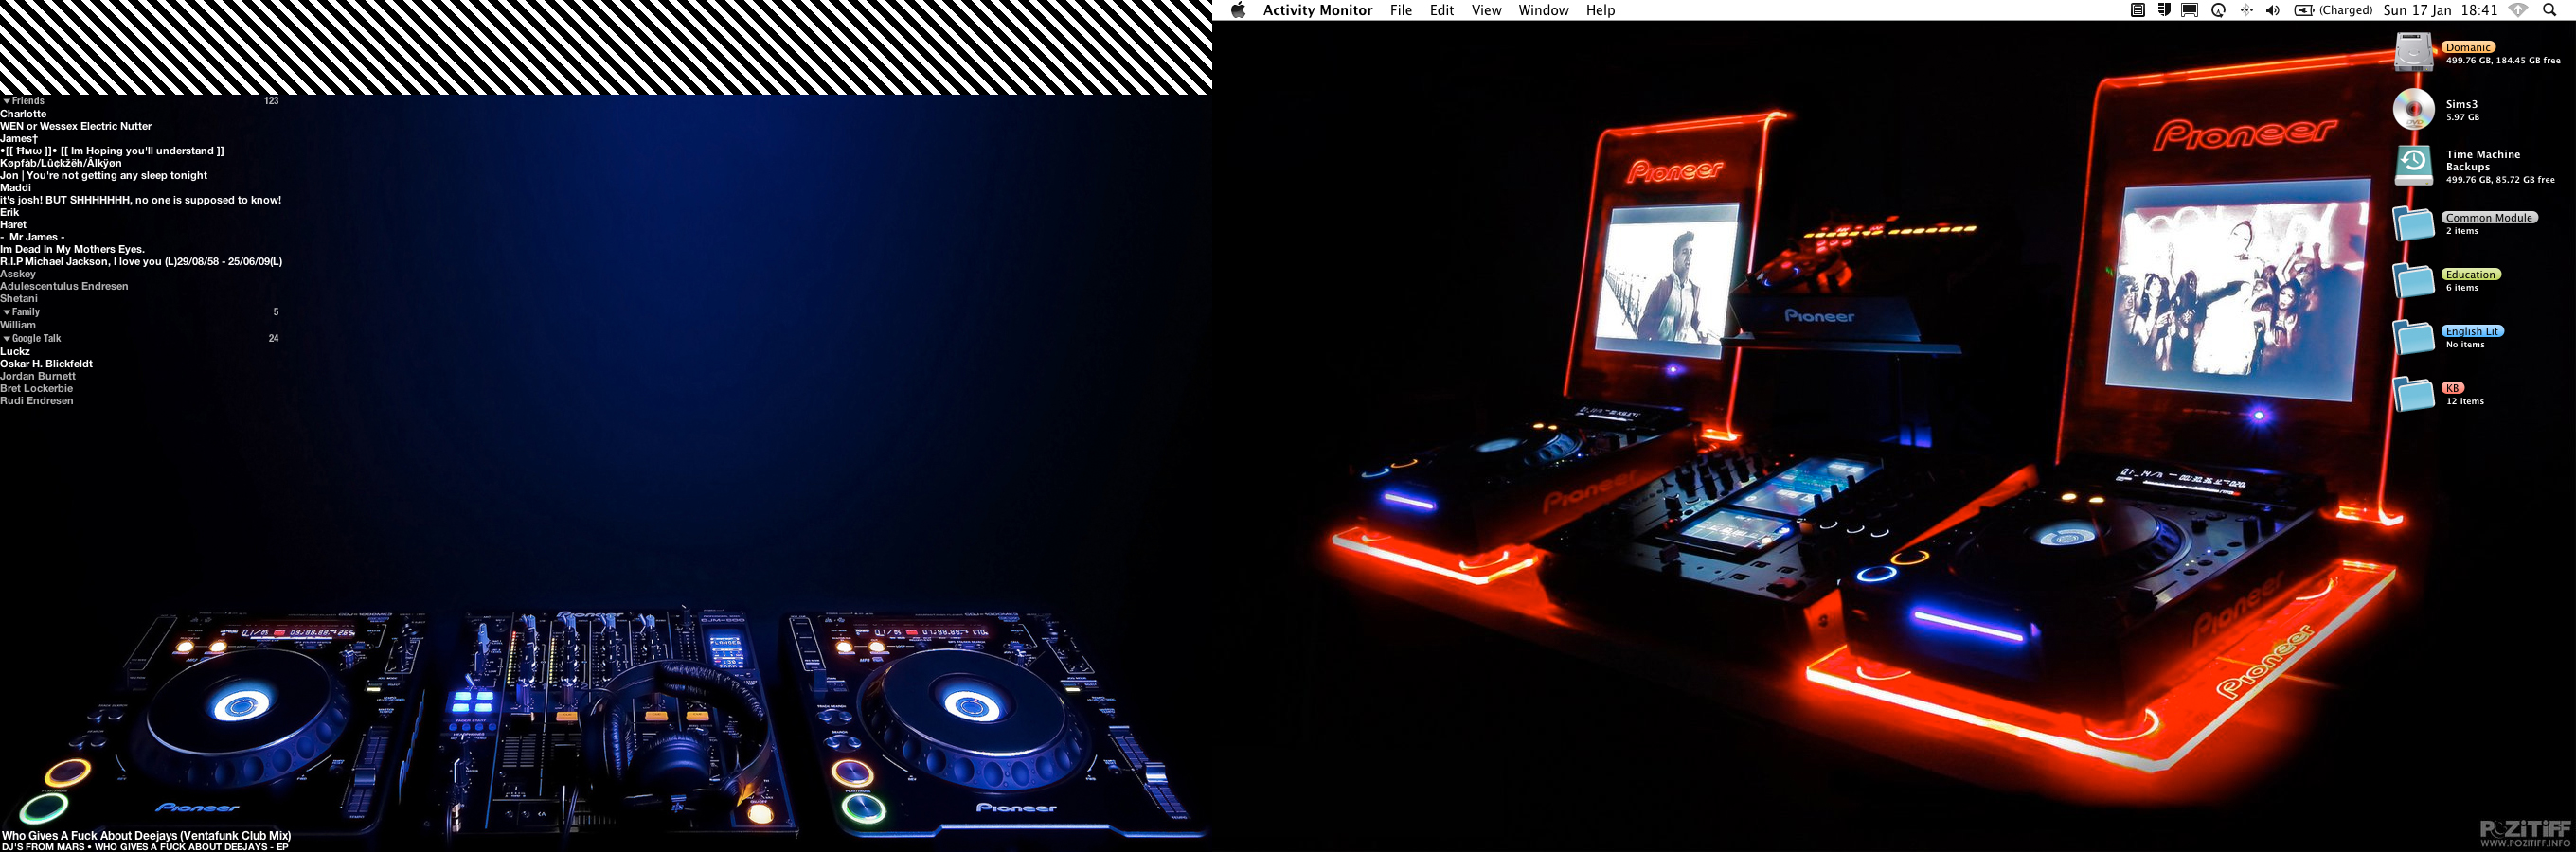This screenshot has width=2576, height=852.
Task: Select contact Oskar H. Blickfeldt
Action: pyautogui.click(x=46, y=364)
